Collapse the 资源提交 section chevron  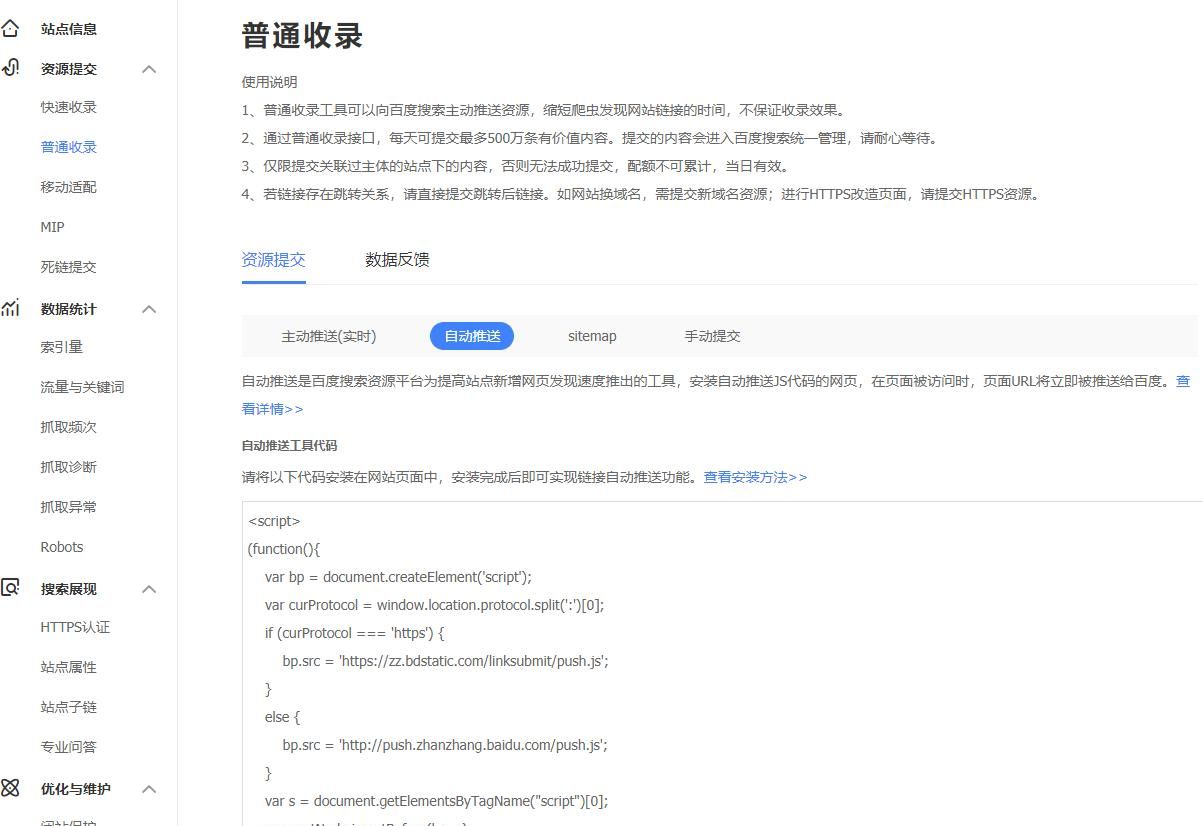pyautogui.click(x=149, y=69)
